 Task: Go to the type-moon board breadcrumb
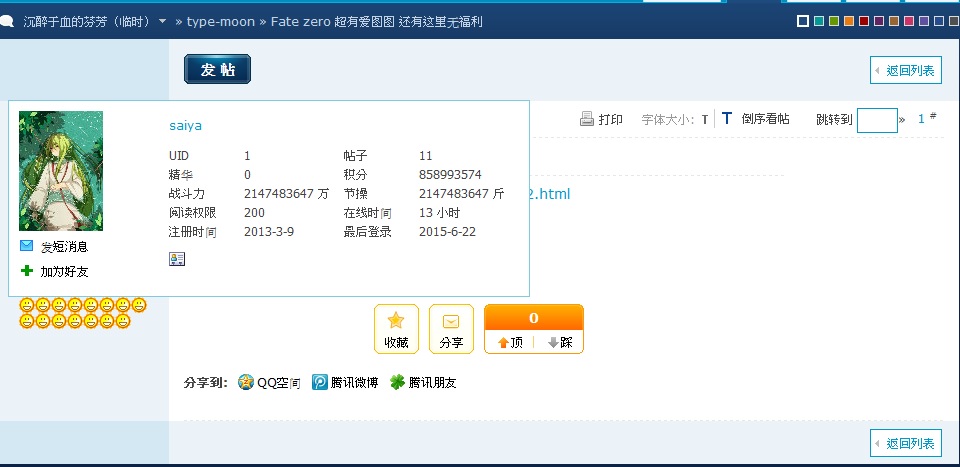220,22
